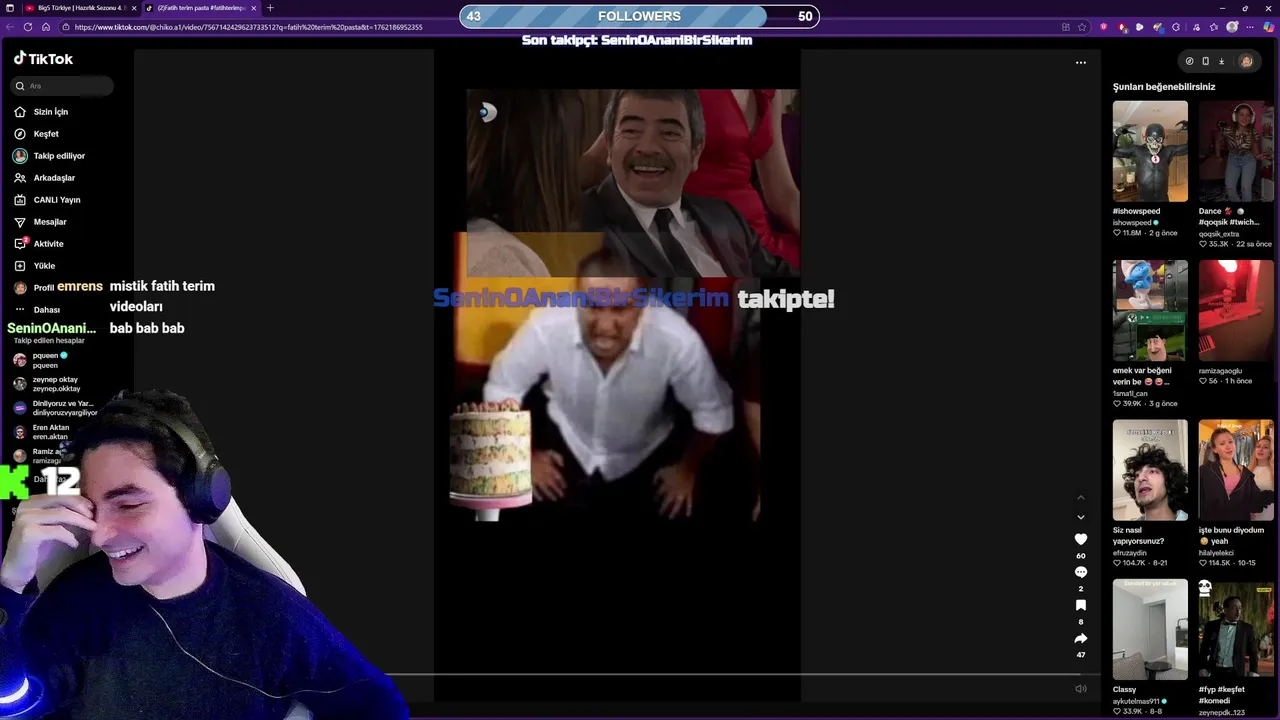Click the 'Şunları beğenebilirsiniz' heading

tap(1164, 87)
